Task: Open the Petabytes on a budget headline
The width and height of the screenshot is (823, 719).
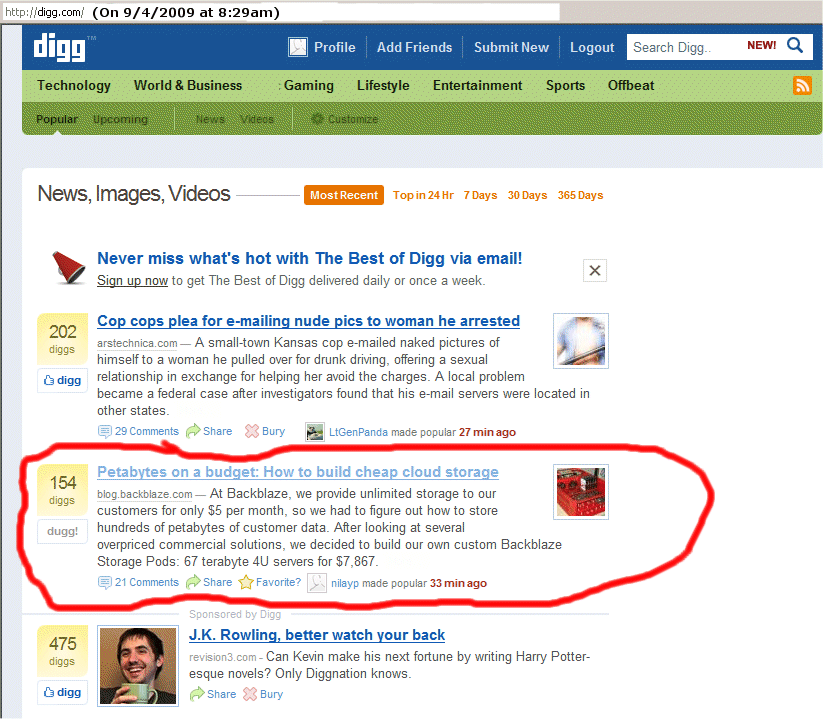Action: 298,472
